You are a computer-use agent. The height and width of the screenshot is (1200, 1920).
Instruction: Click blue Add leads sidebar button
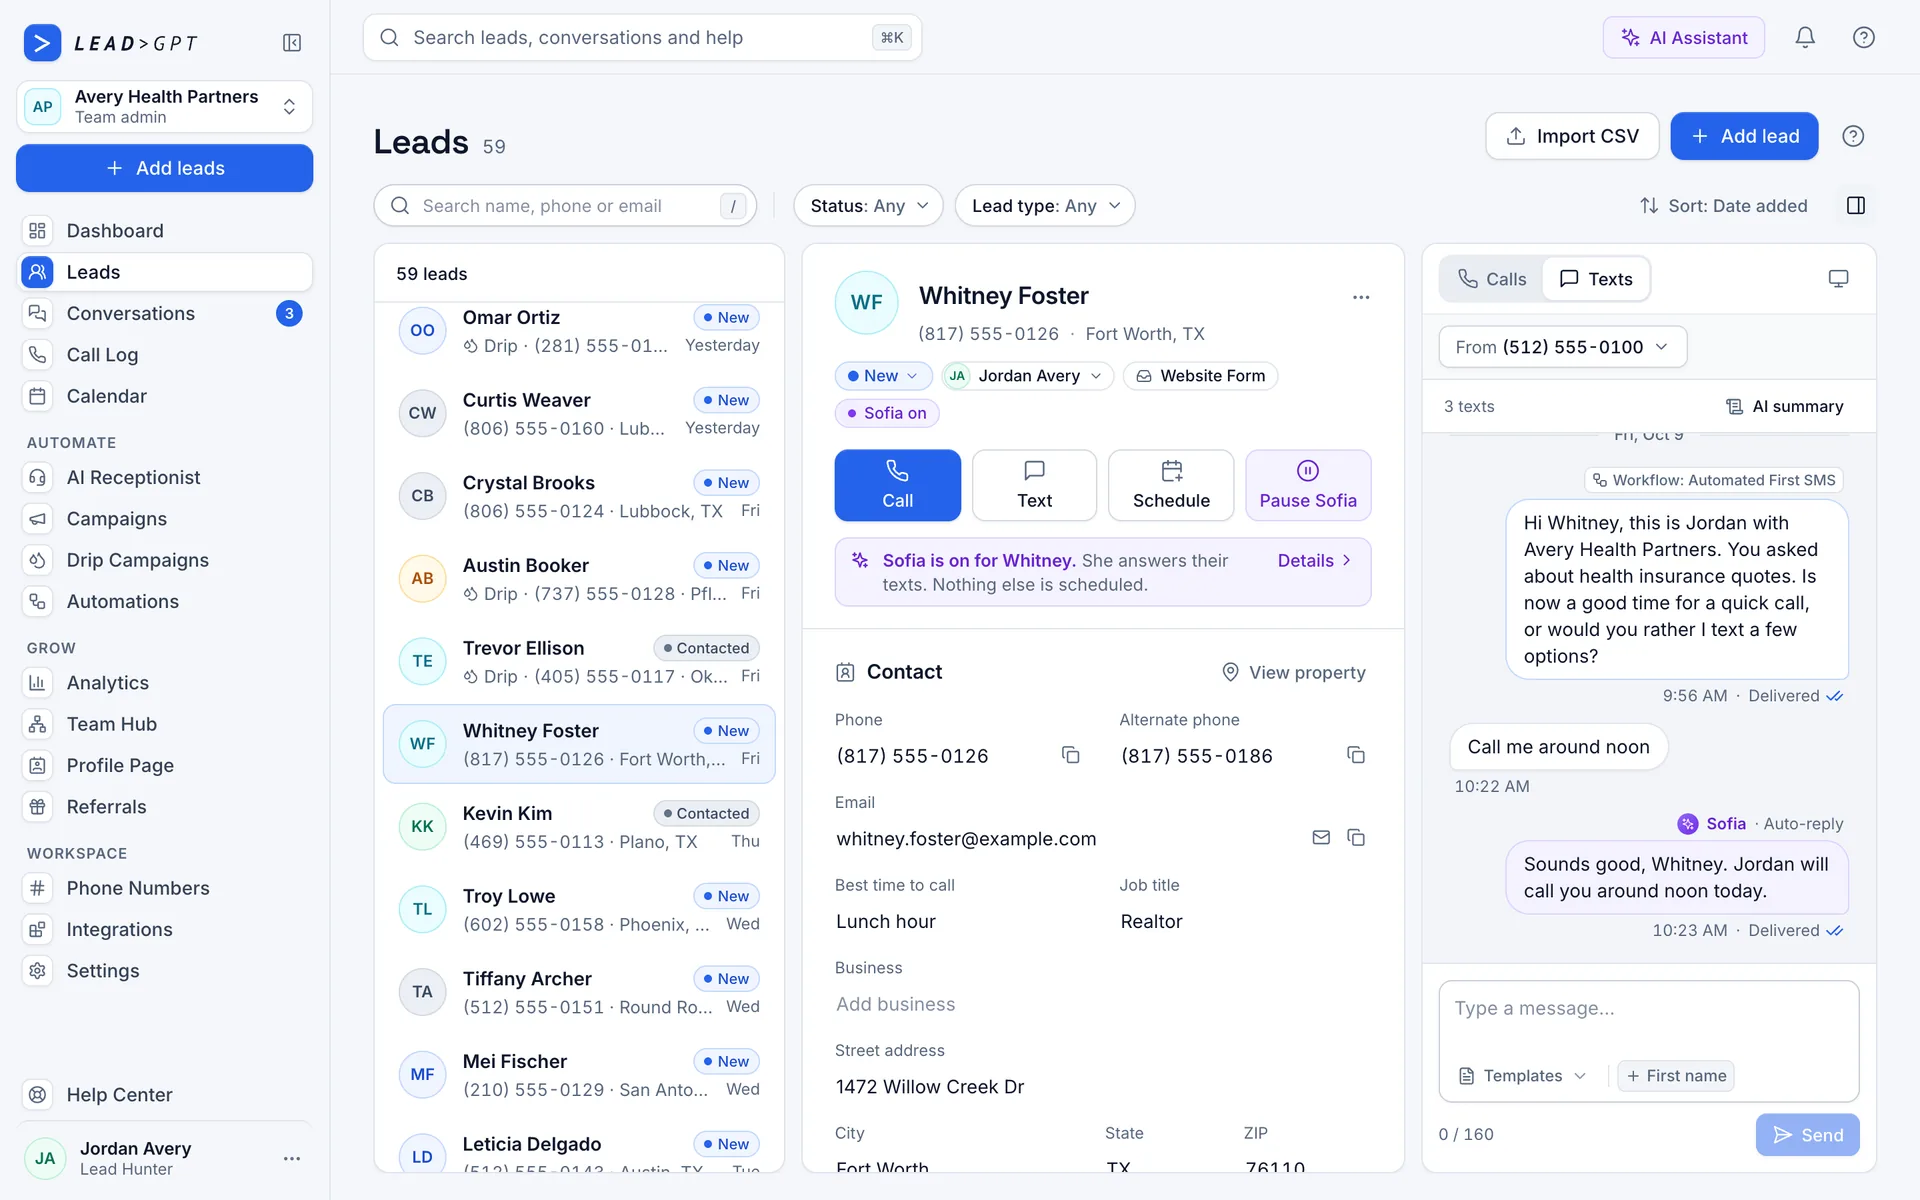click(165, 168)
